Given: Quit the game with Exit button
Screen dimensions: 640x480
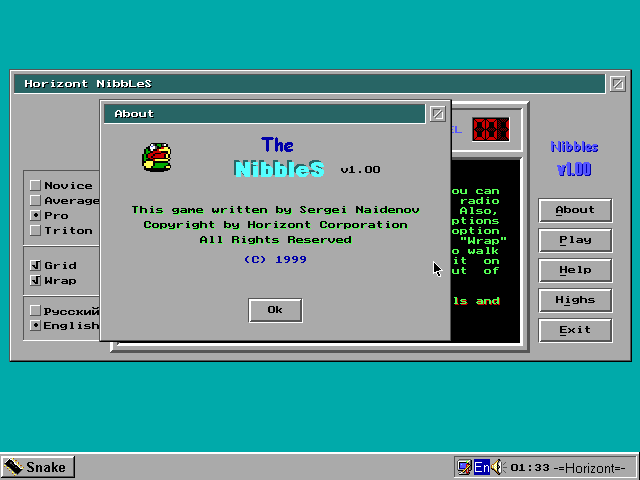Looking at the screenshot, I should click(x=575, y=330).
